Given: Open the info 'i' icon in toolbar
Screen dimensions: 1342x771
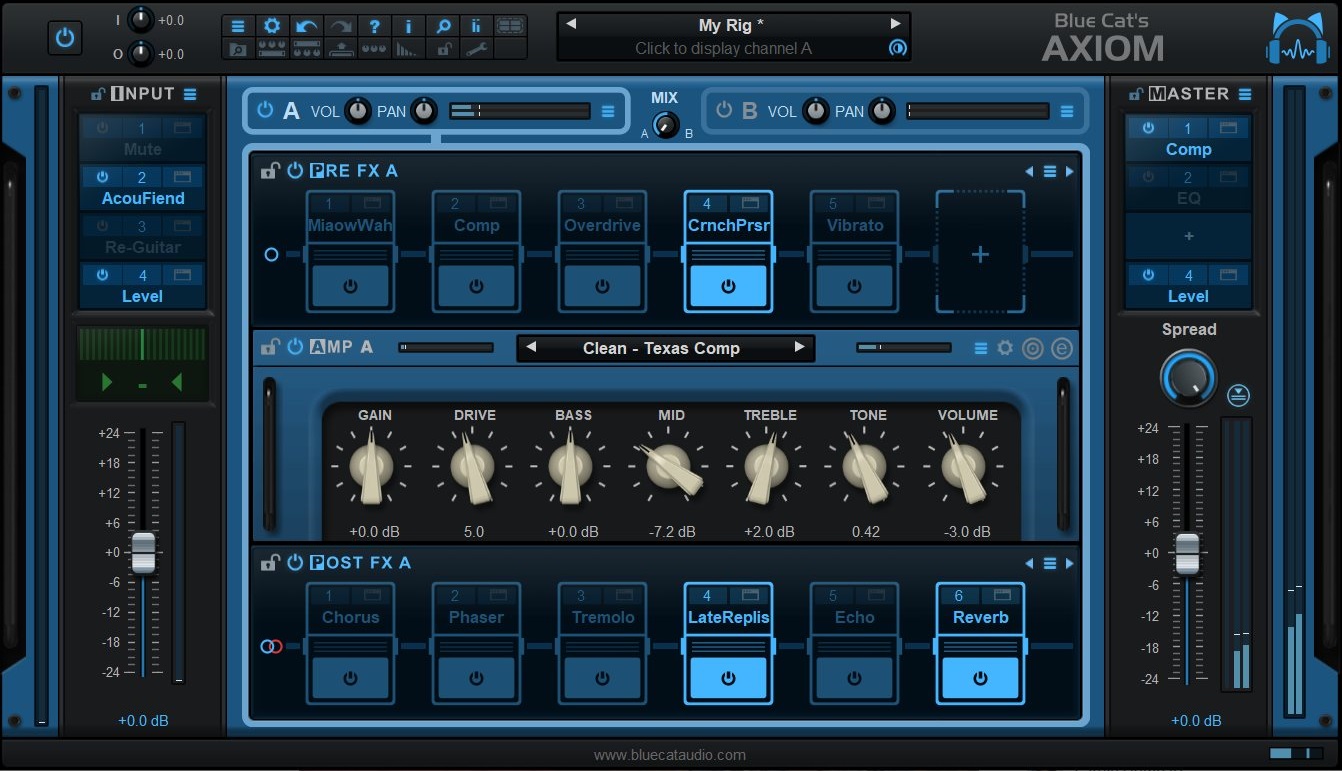Looking at the screenshot, I should [408, 26].
